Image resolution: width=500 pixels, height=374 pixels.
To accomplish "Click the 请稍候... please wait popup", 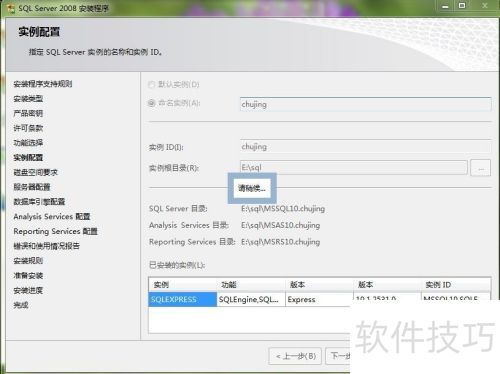I will [252, 188].
